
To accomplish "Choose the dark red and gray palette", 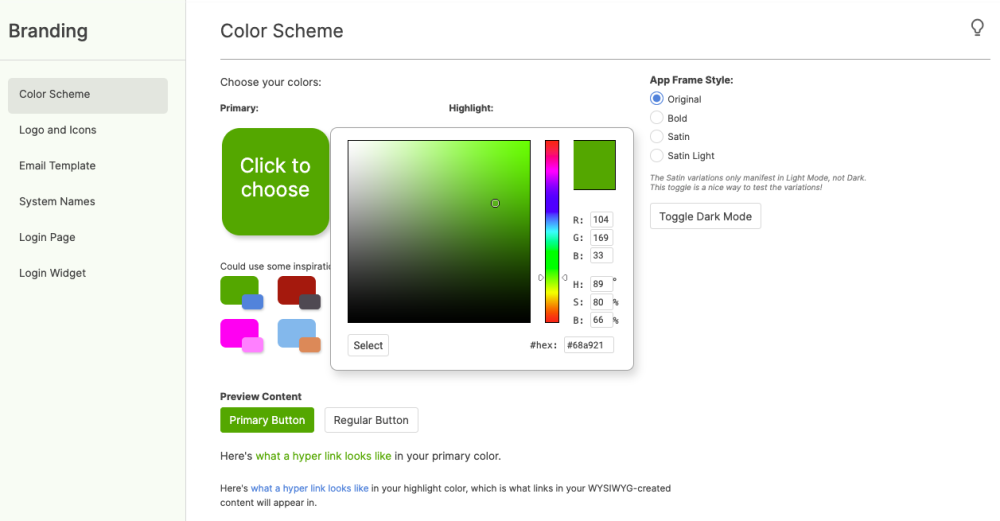I will point(298,292).
